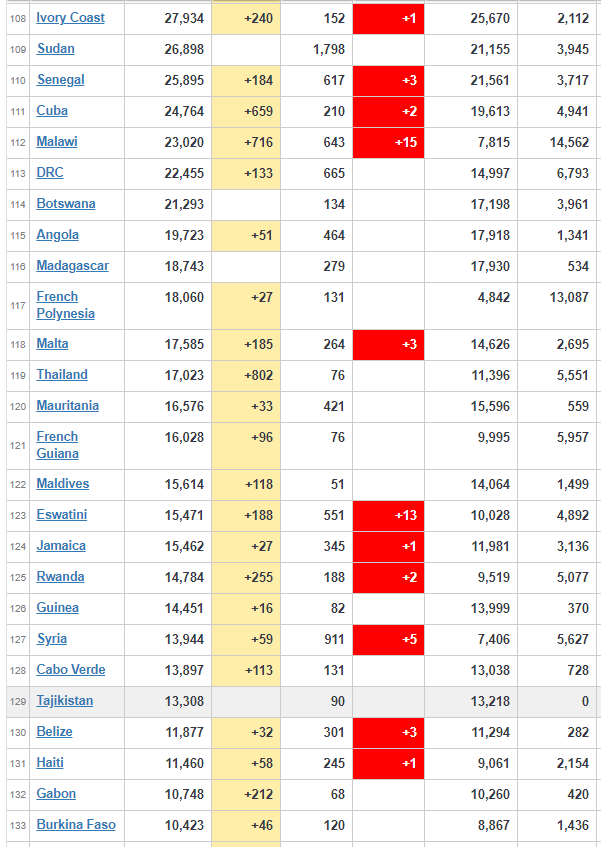Open the Malawi link
This screenshot has width=601, height=847.
tap(57, 142)
